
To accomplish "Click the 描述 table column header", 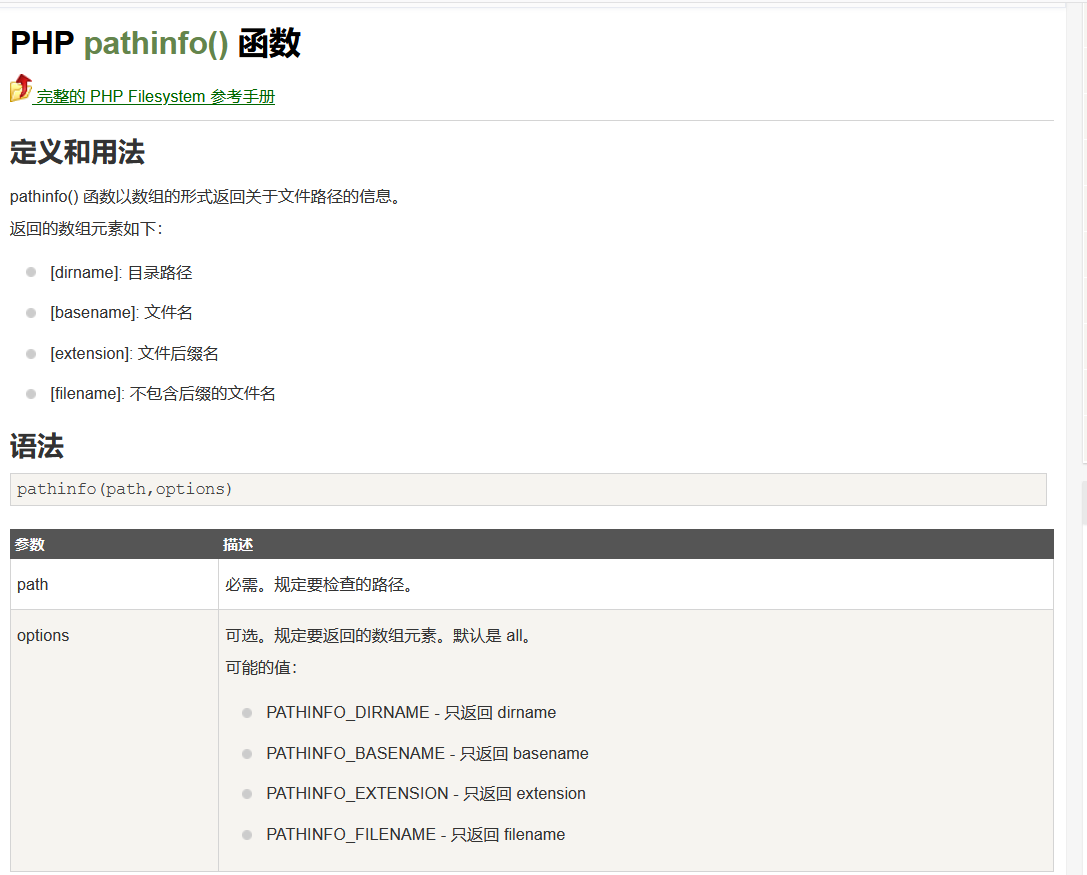I will [x=238, y=545].
